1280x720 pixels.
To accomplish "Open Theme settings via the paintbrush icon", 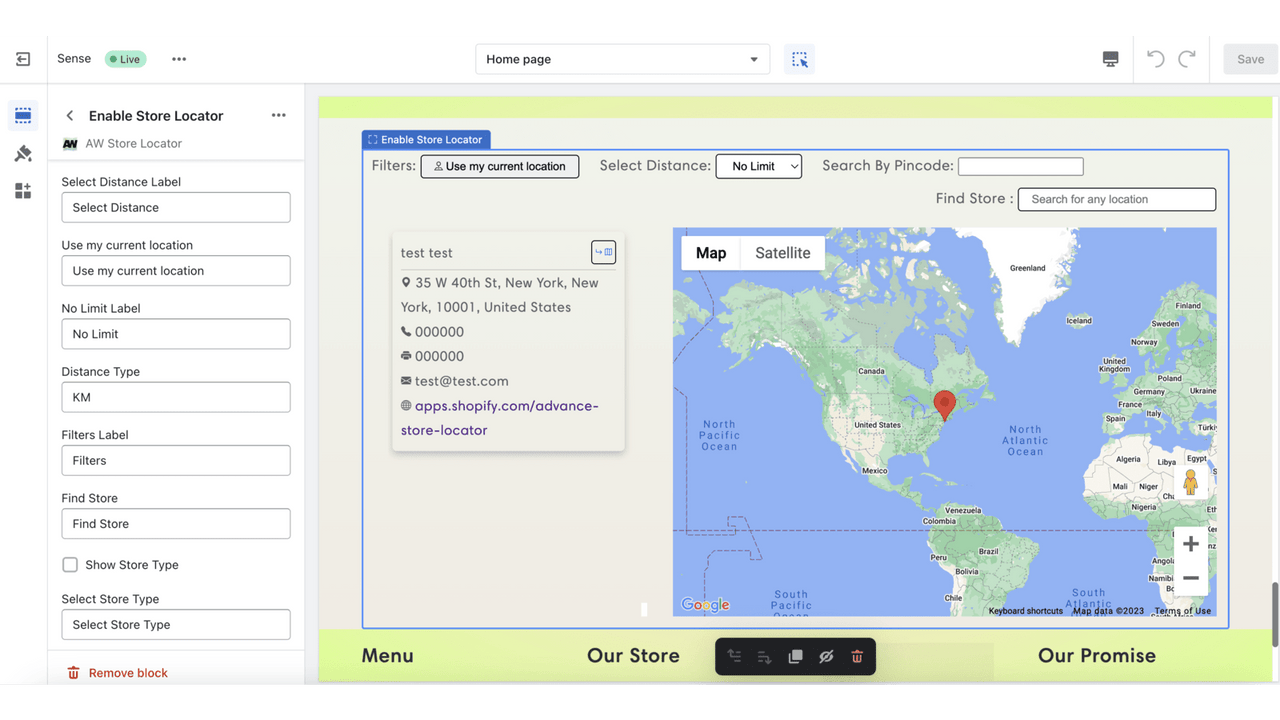I will [22, 152].
